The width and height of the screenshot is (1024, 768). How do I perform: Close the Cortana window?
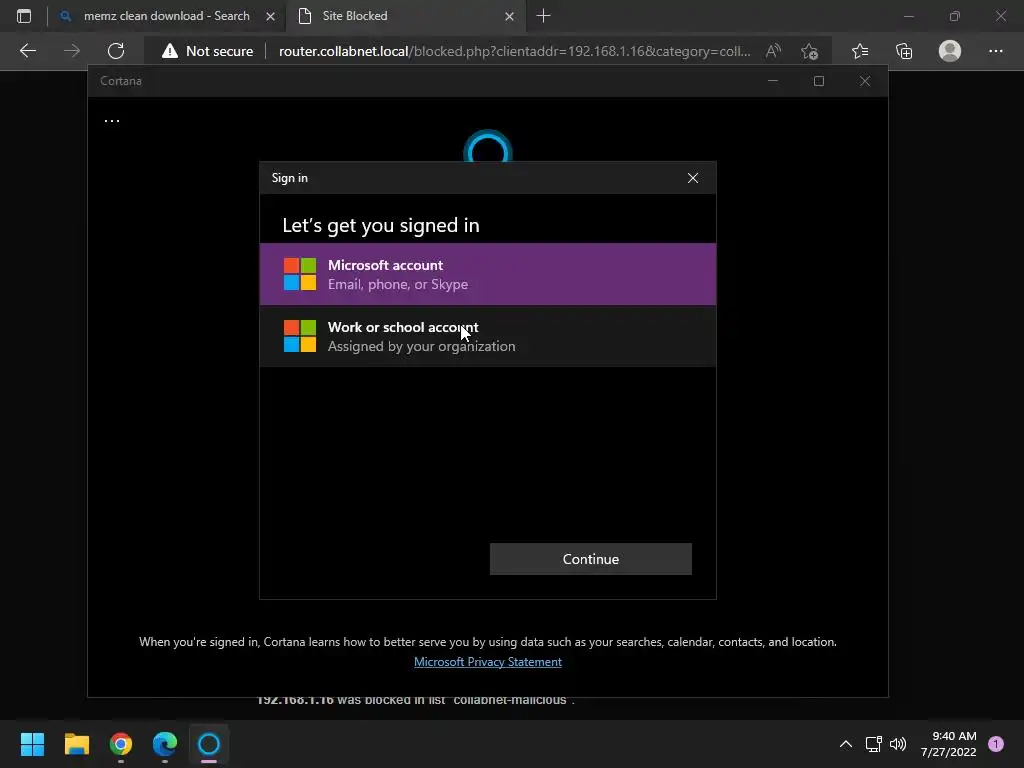[x=865, y=81]
